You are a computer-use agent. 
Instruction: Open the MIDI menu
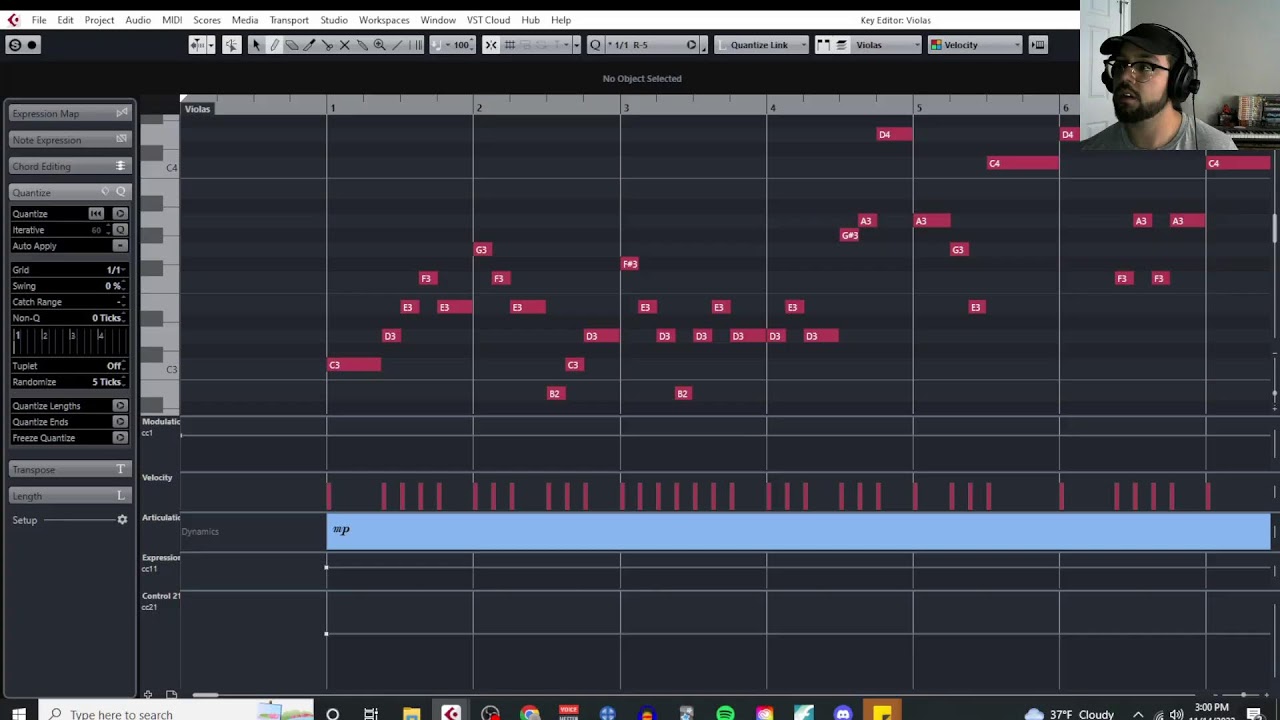[x=172, y=20]
